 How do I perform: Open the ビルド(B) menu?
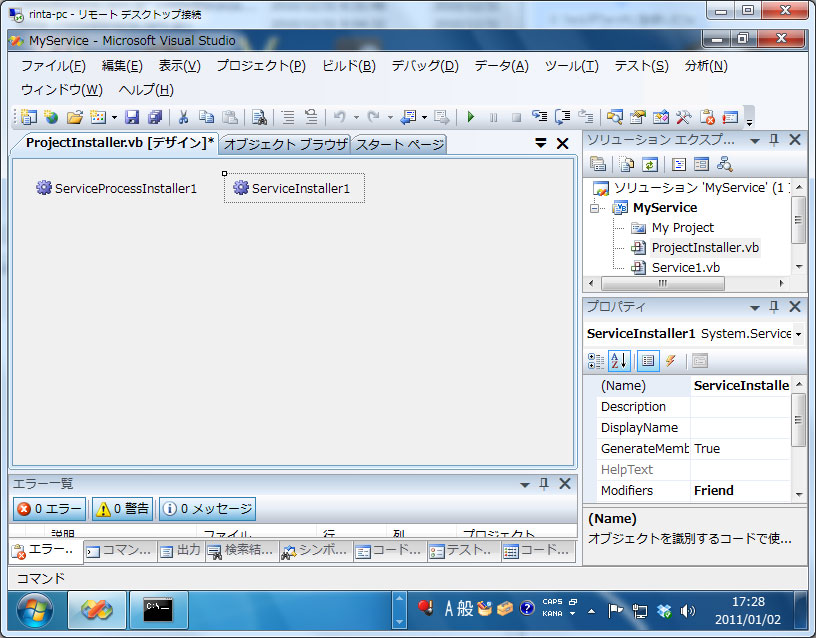tap(349, 66)
